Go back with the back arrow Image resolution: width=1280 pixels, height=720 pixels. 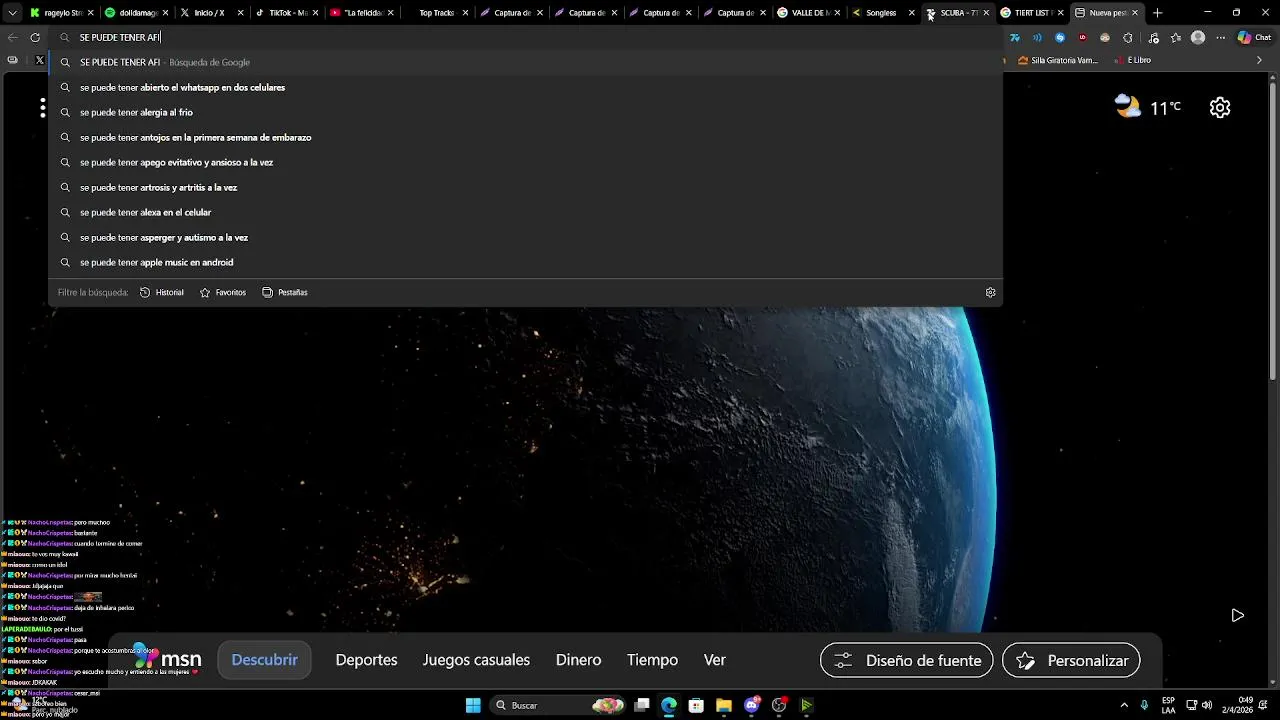point(12,37)
